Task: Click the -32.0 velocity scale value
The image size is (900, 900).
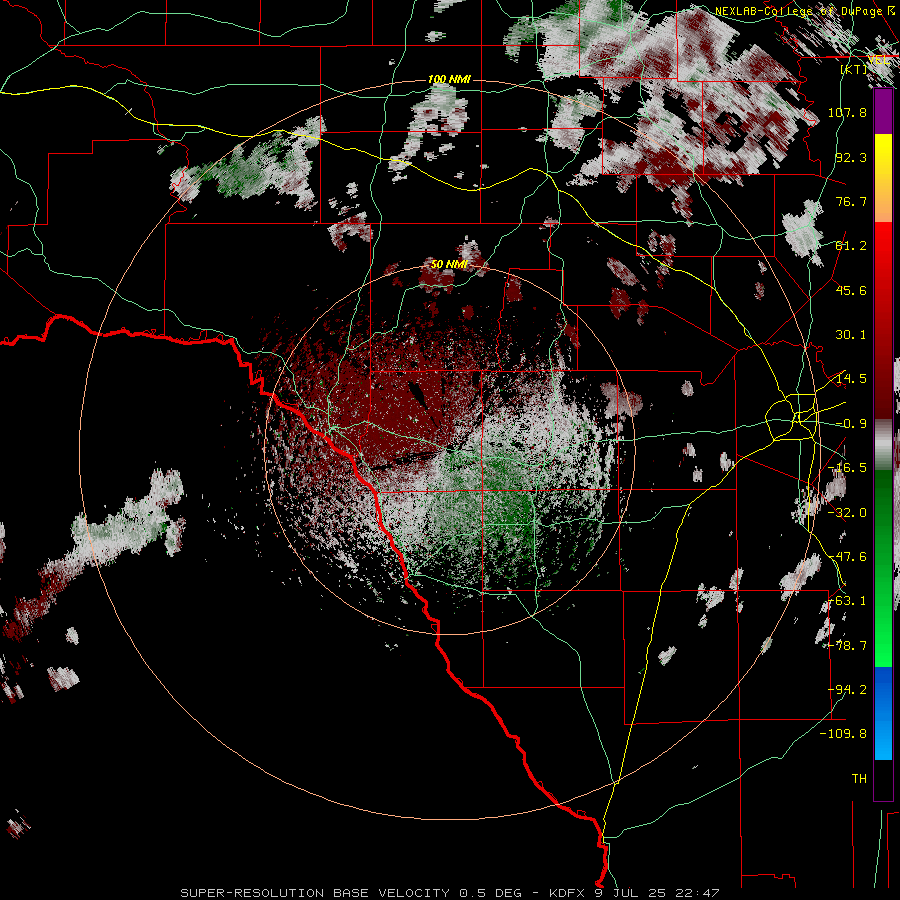Action: click(847, 513)
